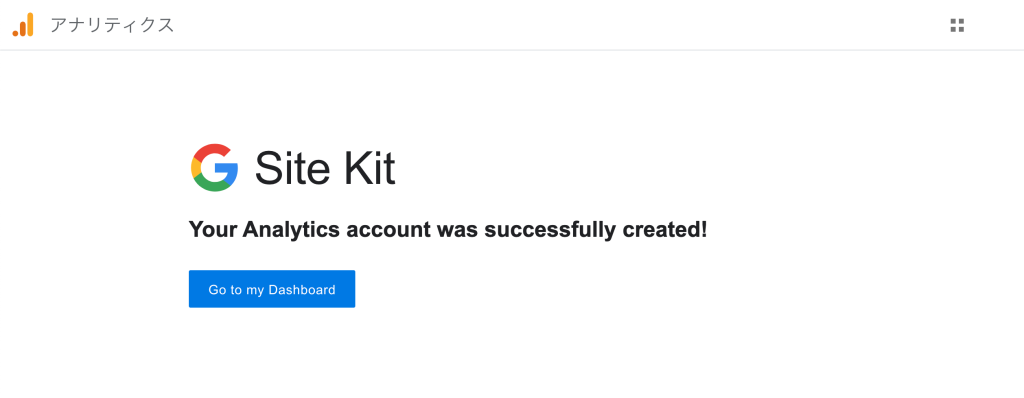Click the "Dashboard" text inside the blue button

coord(302,290)
